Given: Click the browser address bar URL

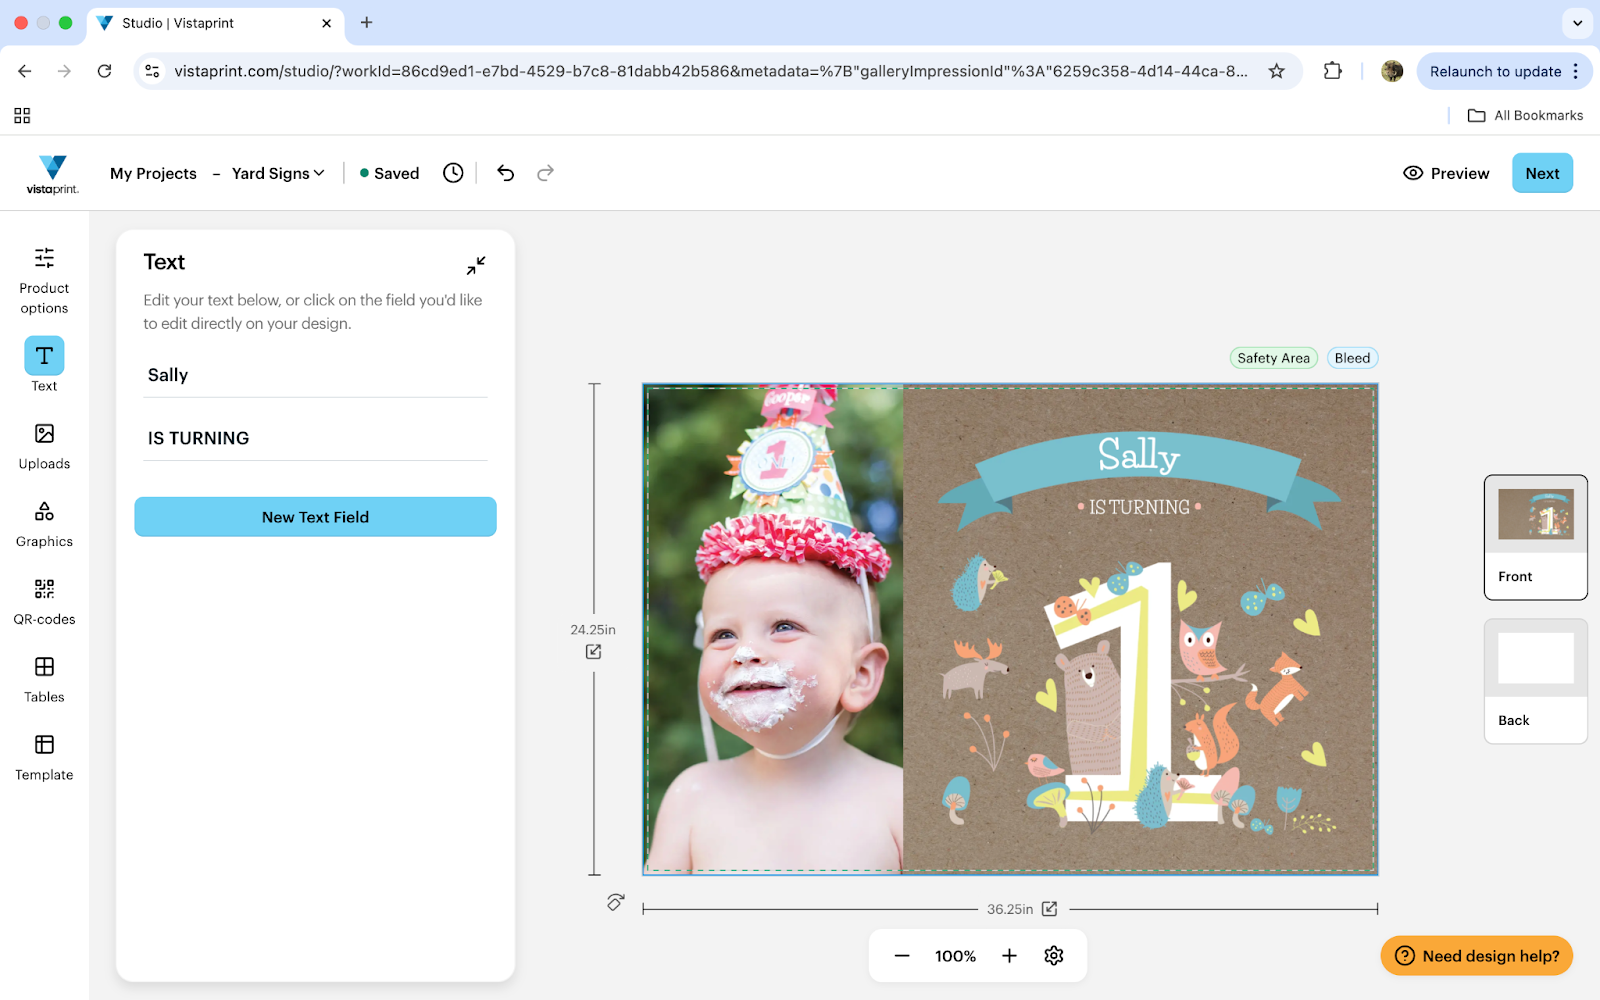Looking at the screenshot, I should [710, 71].
